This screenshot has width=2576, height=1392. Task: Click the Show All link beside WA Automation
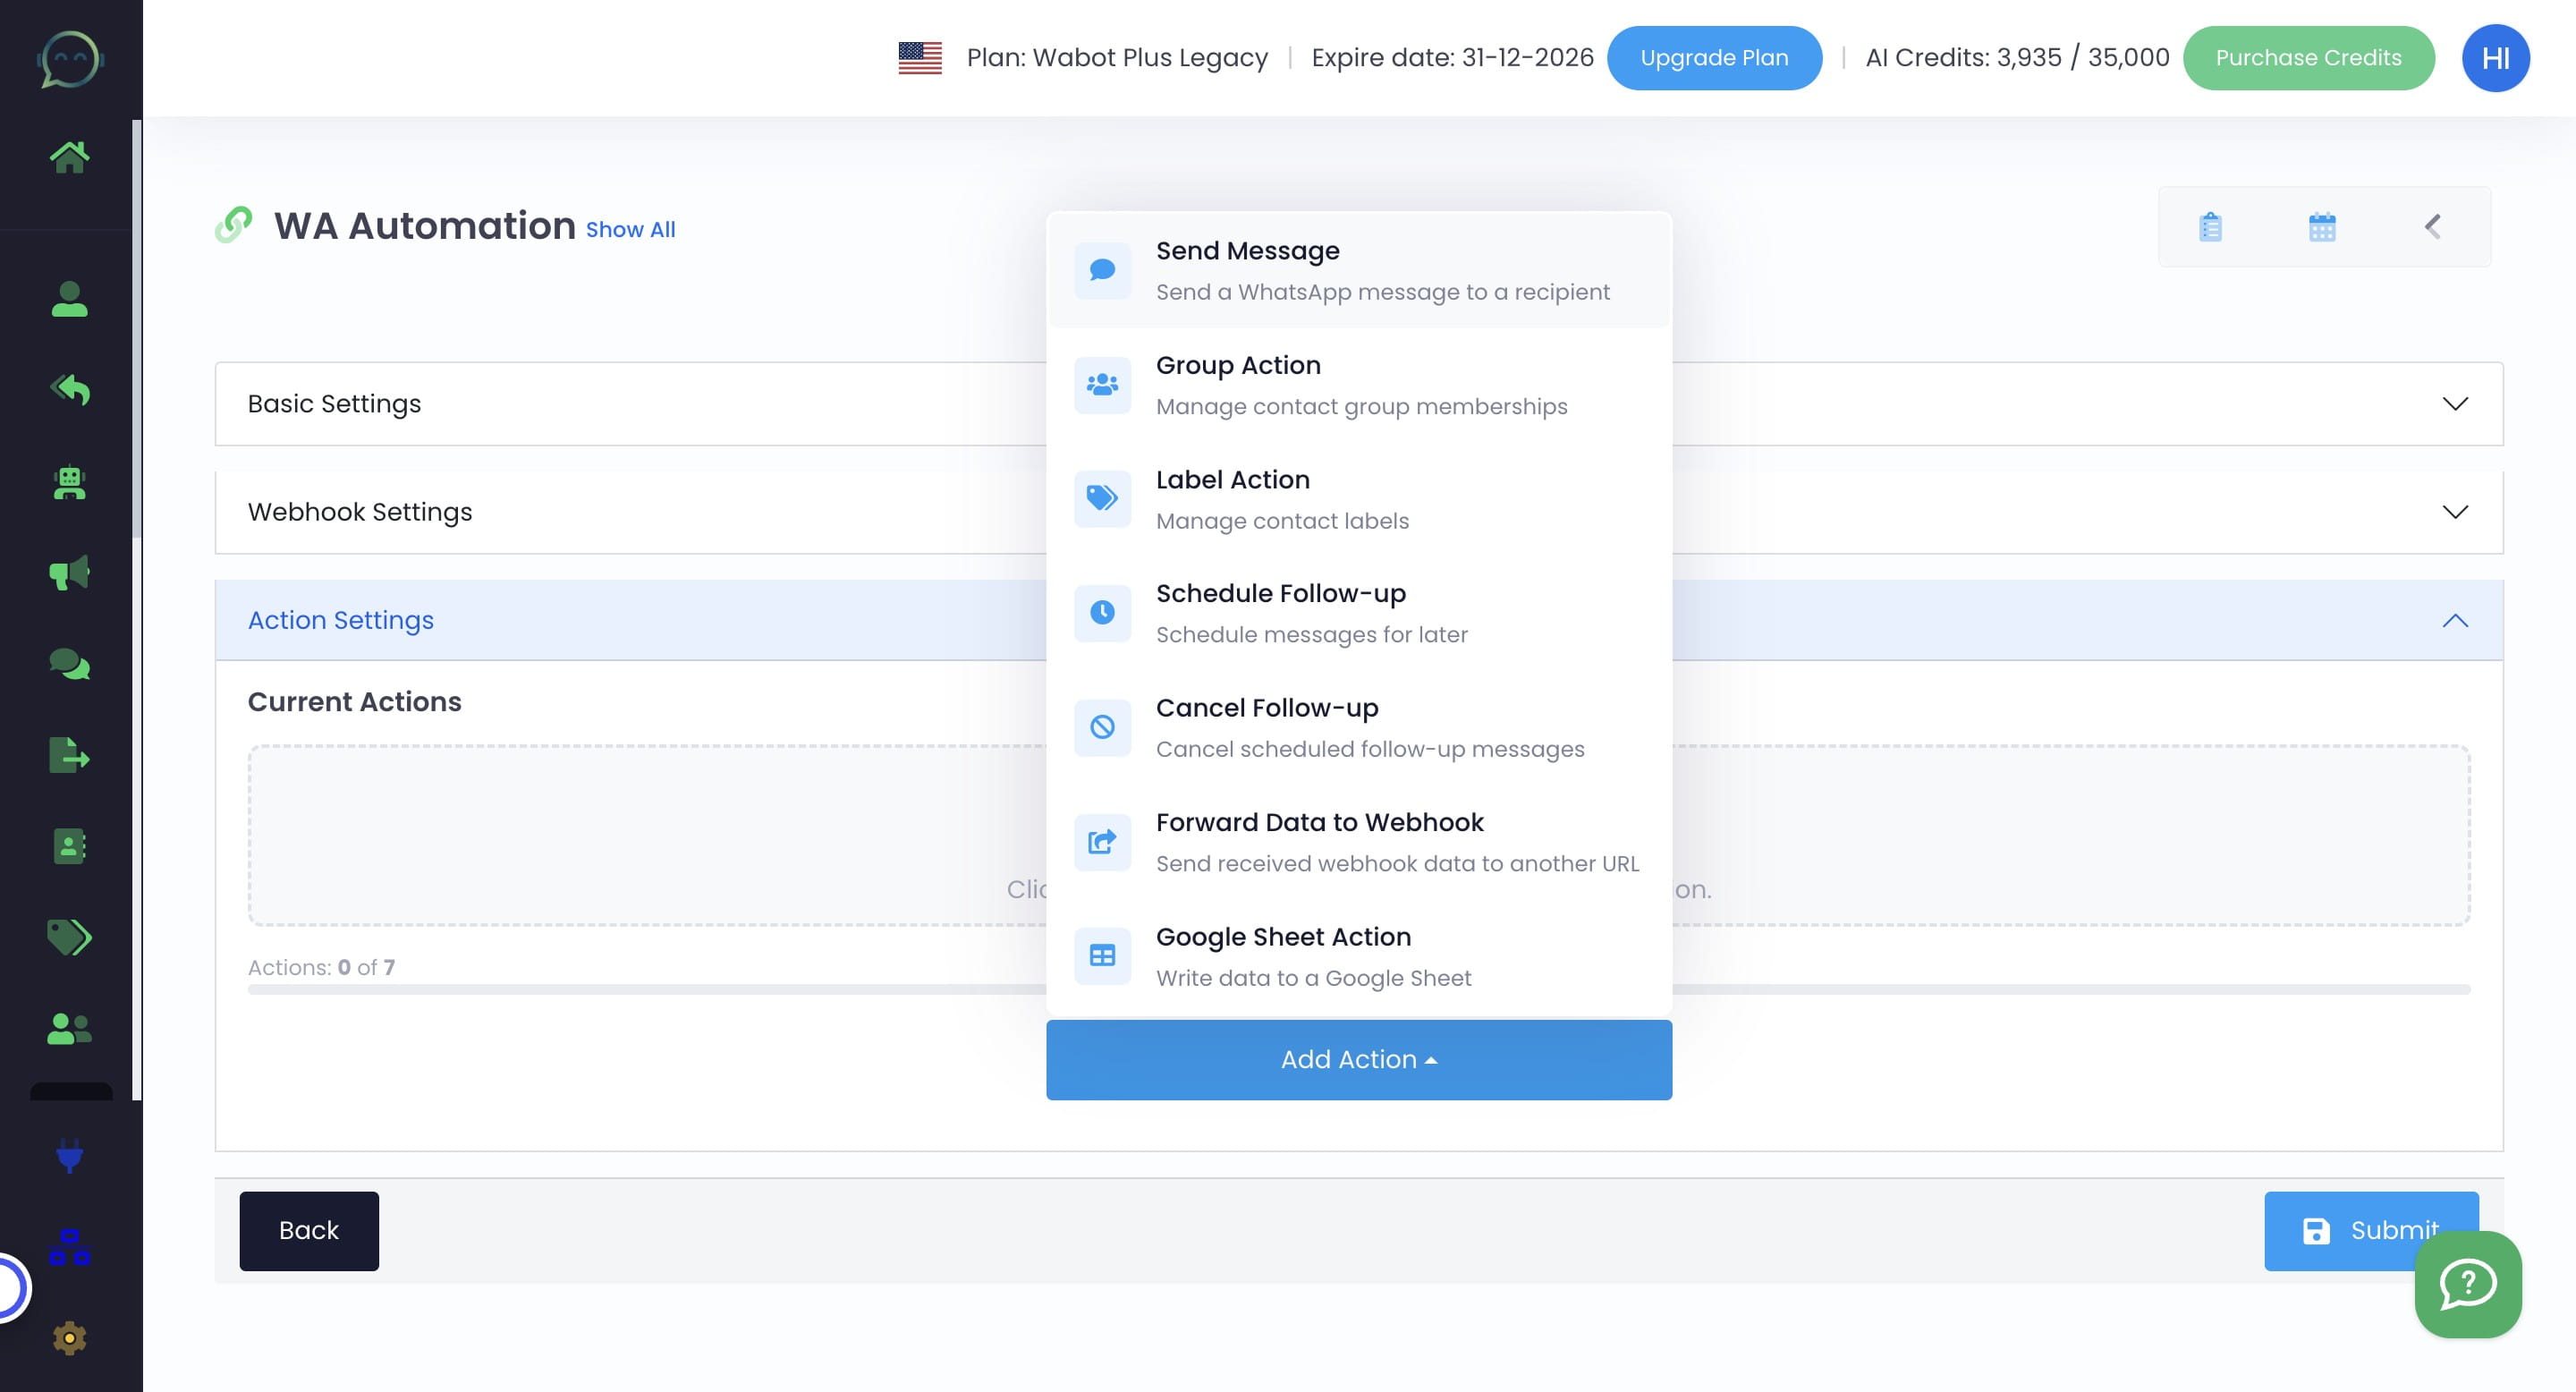pyautogui.click(x=631, y=229)
